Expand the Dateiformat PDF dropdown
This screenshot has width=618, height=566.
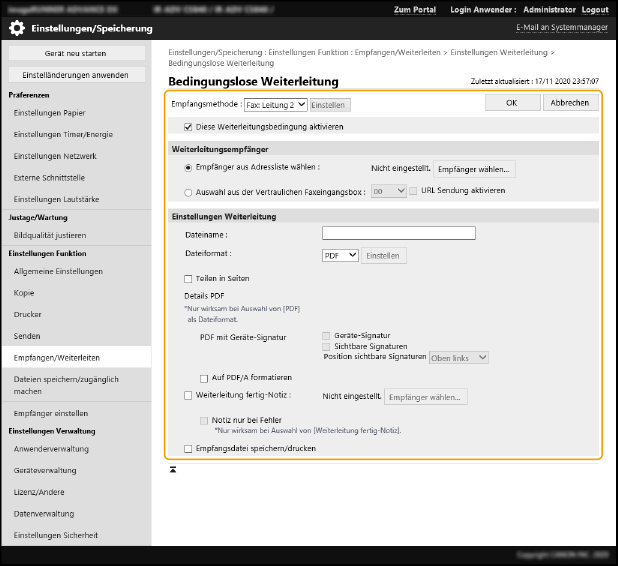(x=339, y=256)
